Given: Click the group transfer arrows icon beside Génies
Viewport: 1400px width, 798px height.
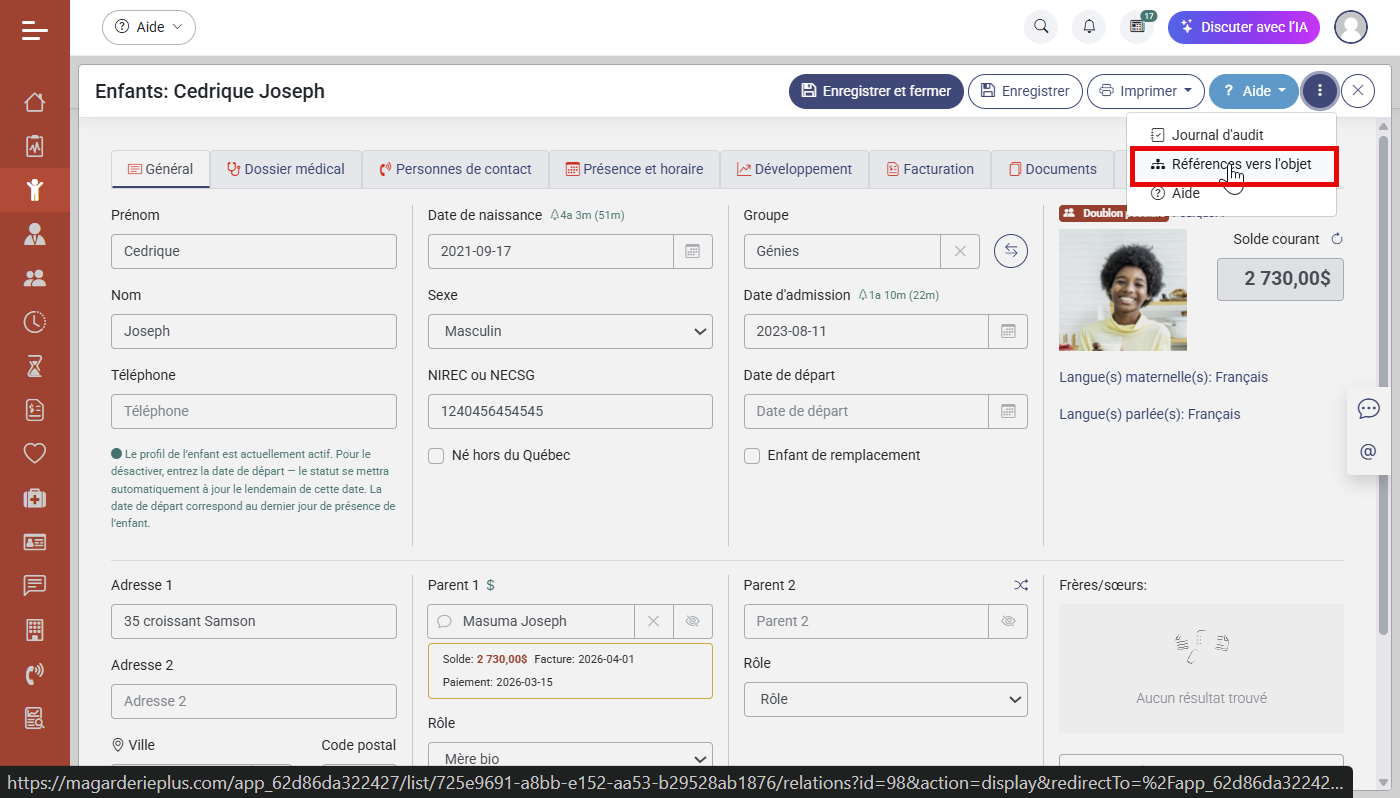Looking at the screenshot, I should click(x=1010, y=251).
